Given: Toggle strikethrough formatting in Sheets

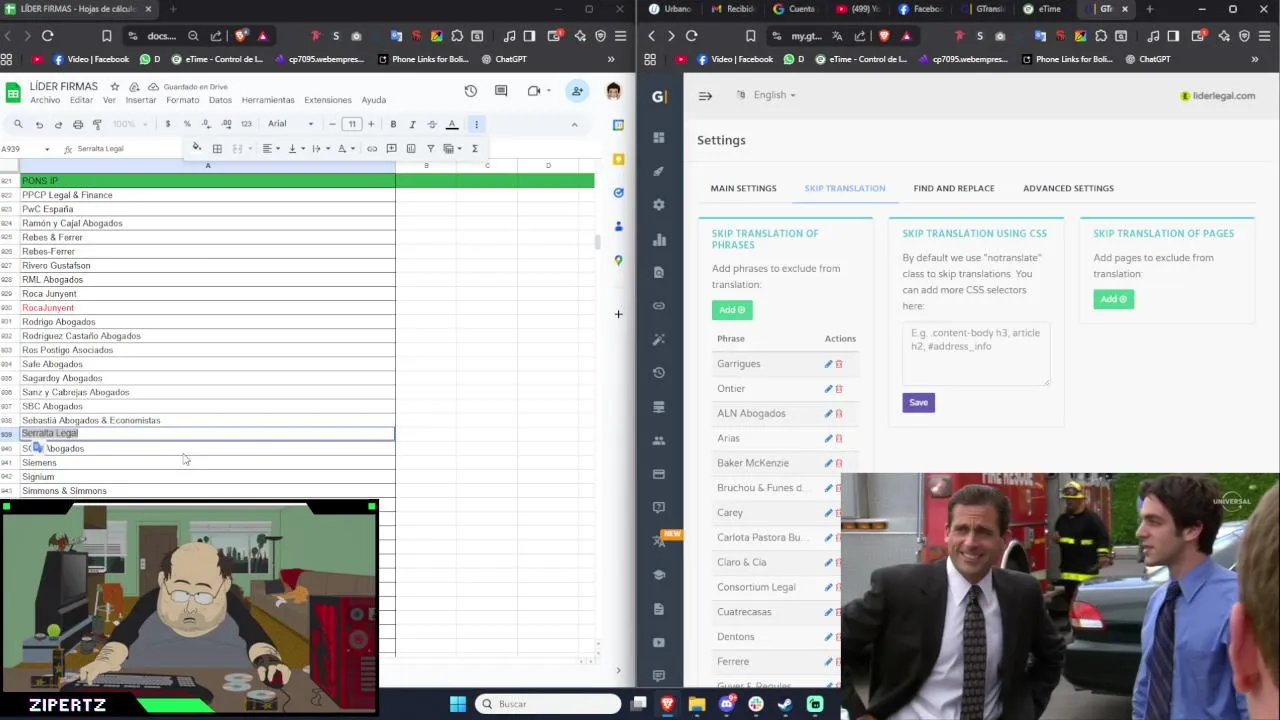Looking at the screenshot, I should pyautogui.click(x=432, y=124).
